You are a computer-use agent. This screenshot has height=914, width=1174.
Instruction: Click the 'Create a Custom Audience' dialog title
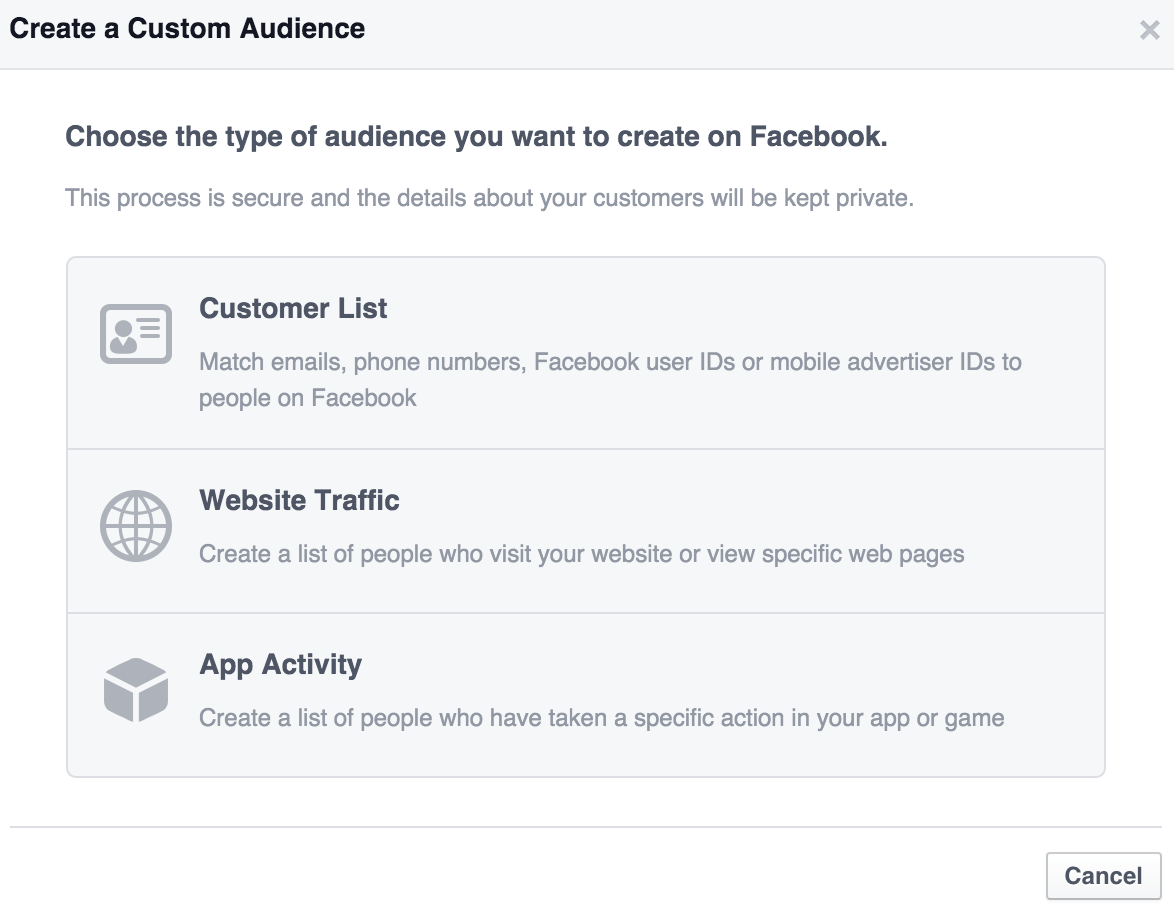coord(187,28)
